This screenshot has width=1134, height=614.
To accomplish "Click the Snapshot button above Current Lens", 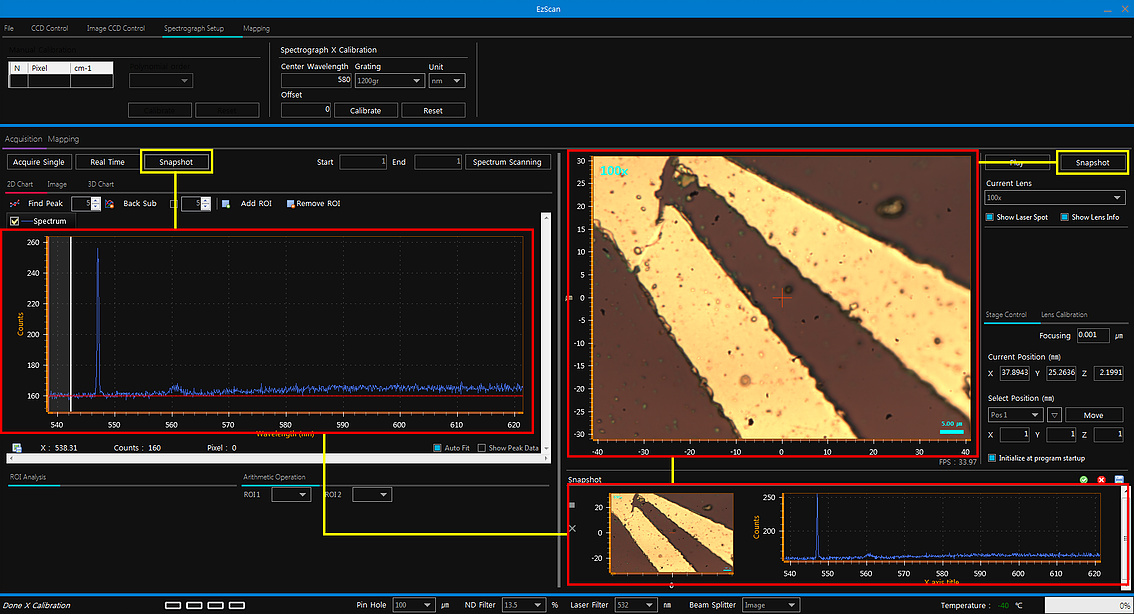I will pyautogui.click(x=1092, y=163).
